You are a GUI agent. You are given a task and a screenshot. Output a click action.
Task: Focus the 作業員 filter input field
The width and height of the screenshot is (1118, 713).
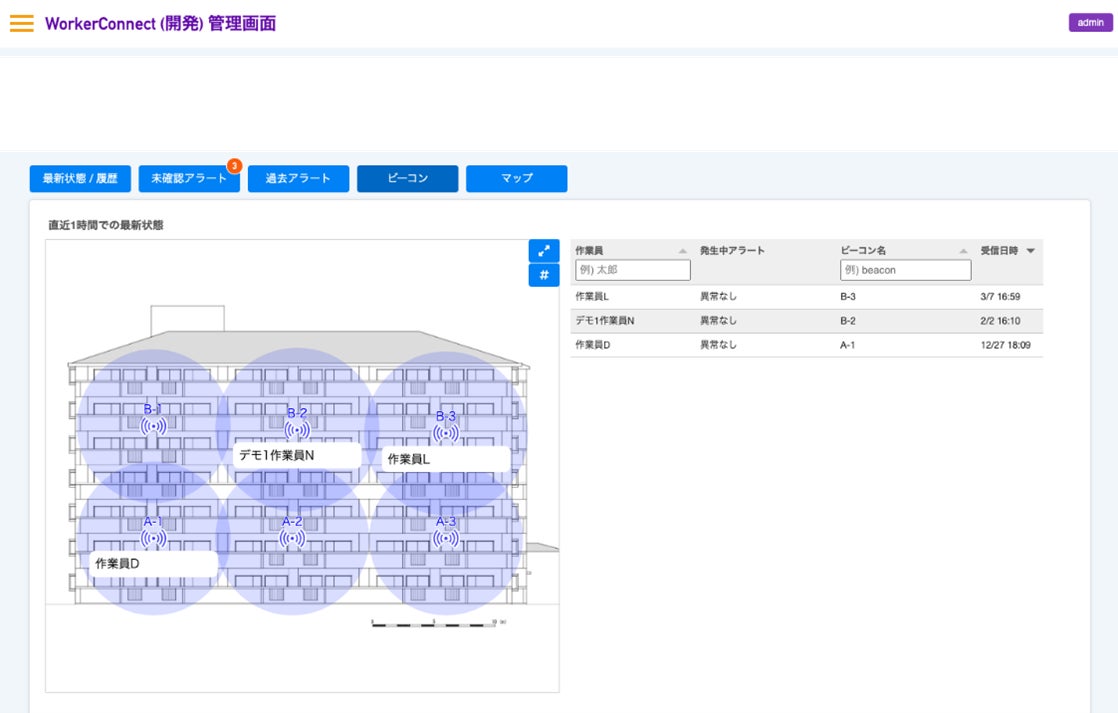click(632, 270)
